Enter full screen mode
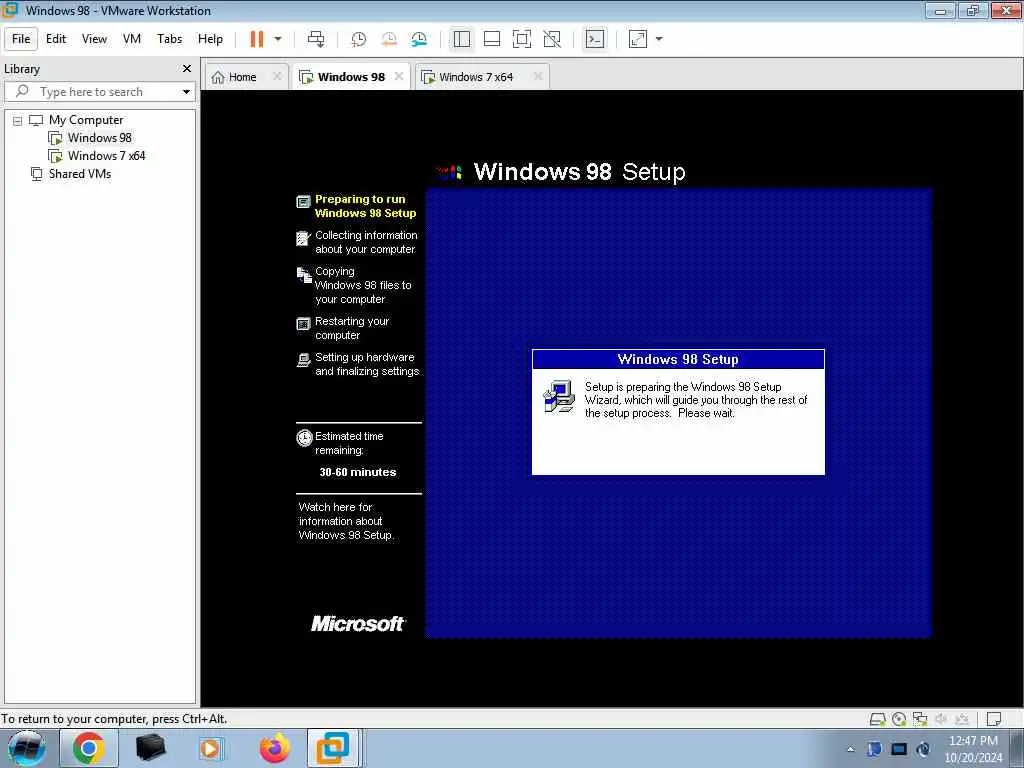Viewport: 1024px width, 768px height. pos(522,39)
